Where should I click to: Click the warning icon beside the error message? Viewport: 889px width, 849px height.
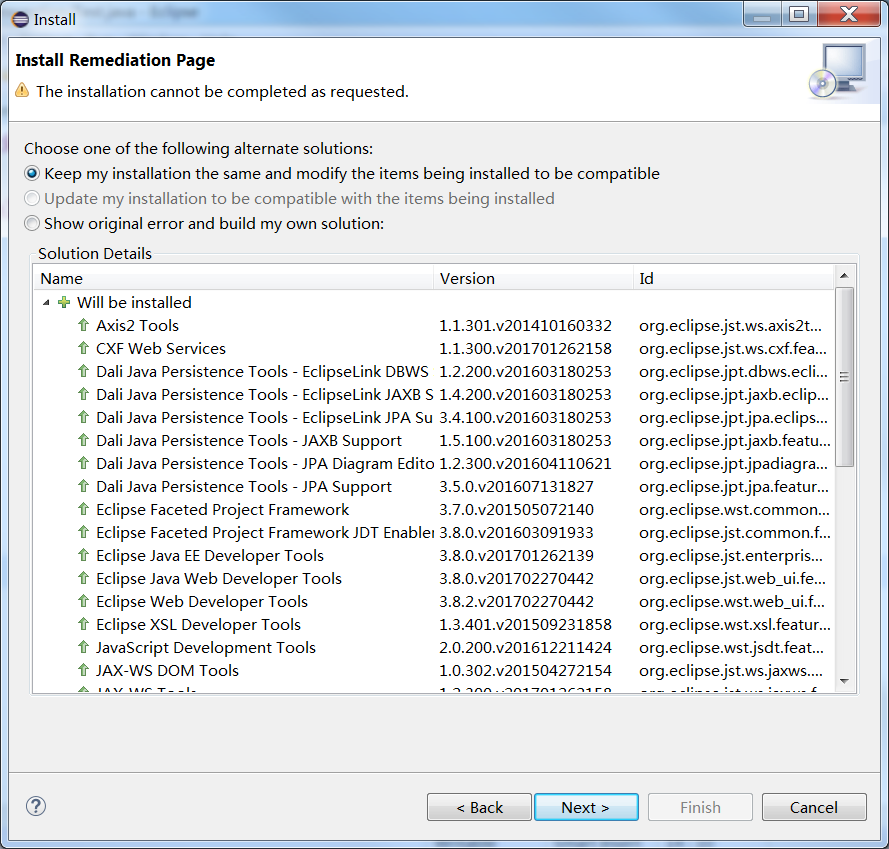coord(22,90)
